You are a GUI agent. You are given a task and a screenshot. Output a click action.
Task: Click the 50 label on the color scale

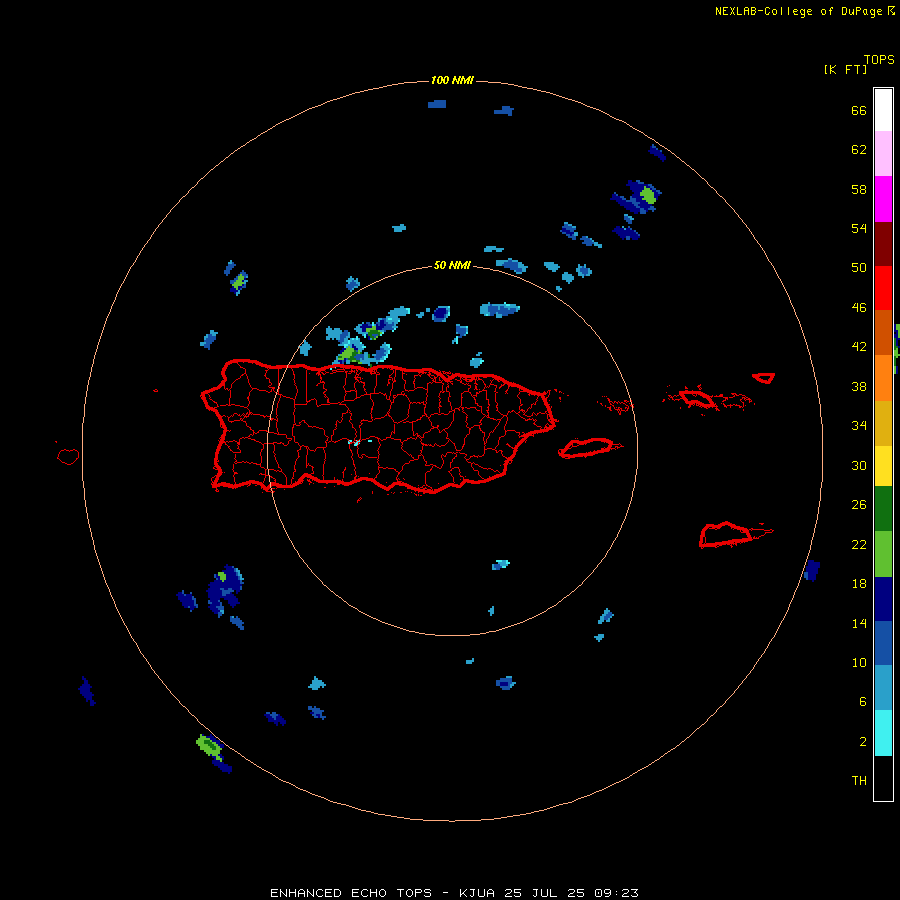[x=859, y=268]
